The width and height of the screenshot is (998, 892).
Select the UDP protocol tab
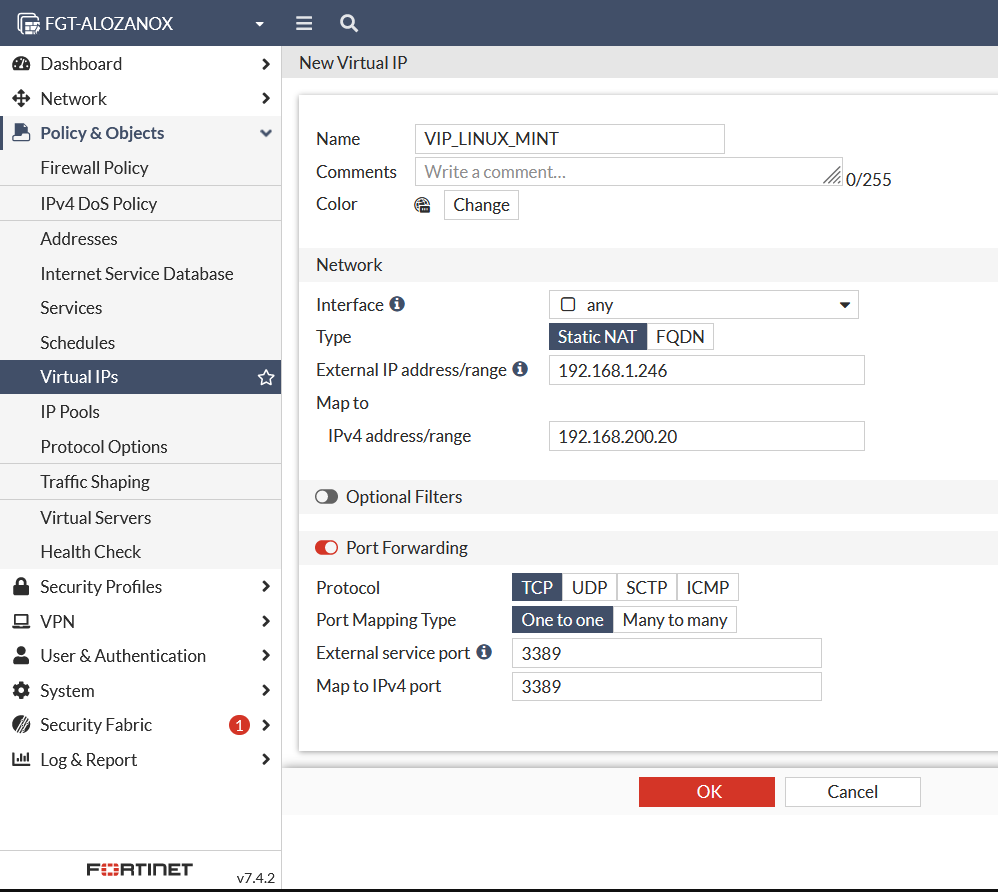pos(589,587)
